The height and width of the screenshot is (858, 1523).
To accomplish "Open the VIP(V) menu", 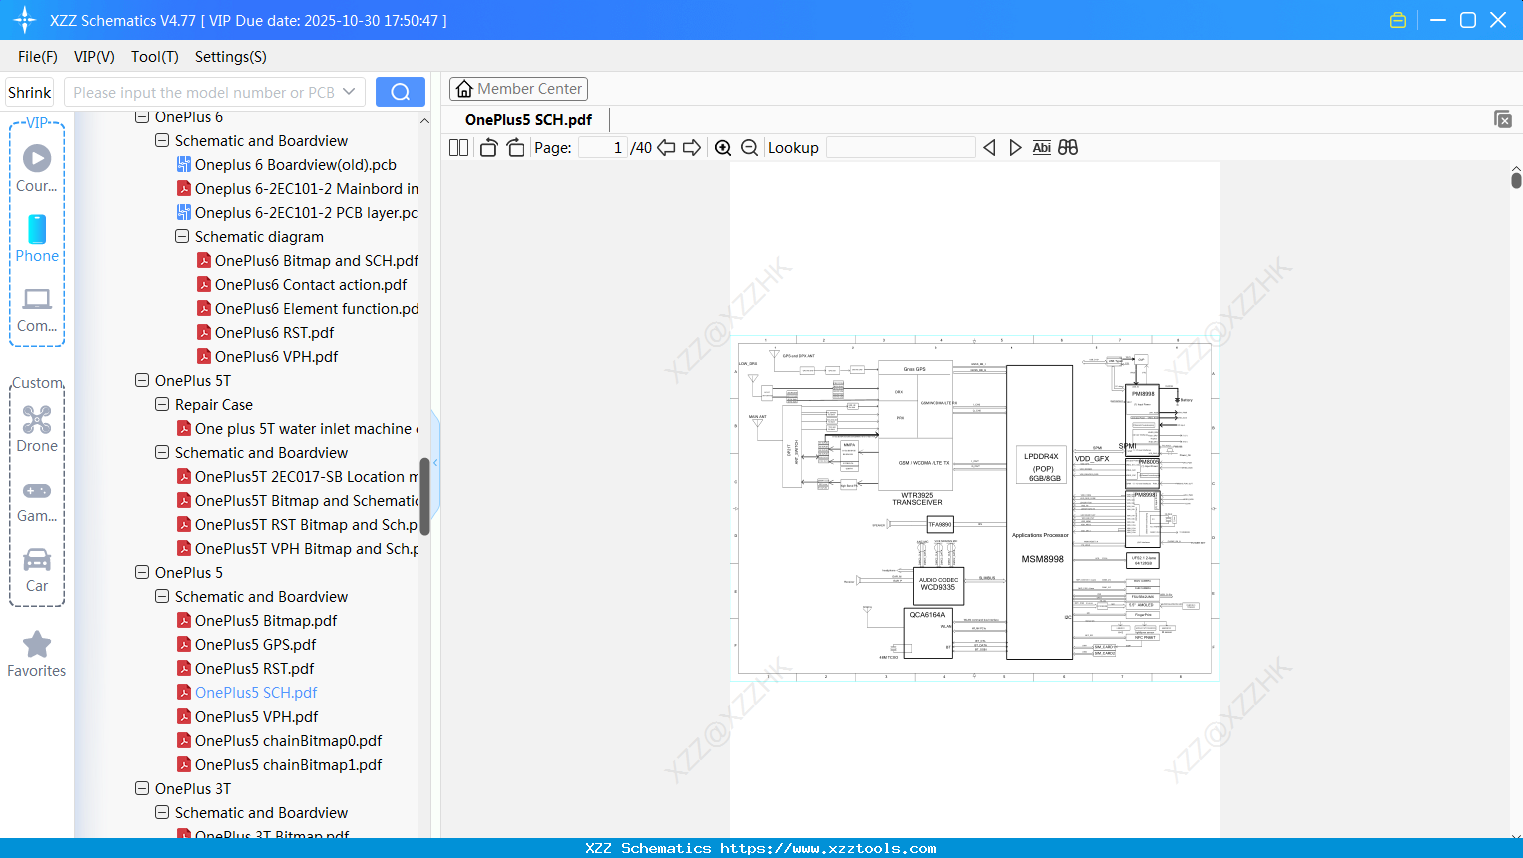I will tap(94, 57).
